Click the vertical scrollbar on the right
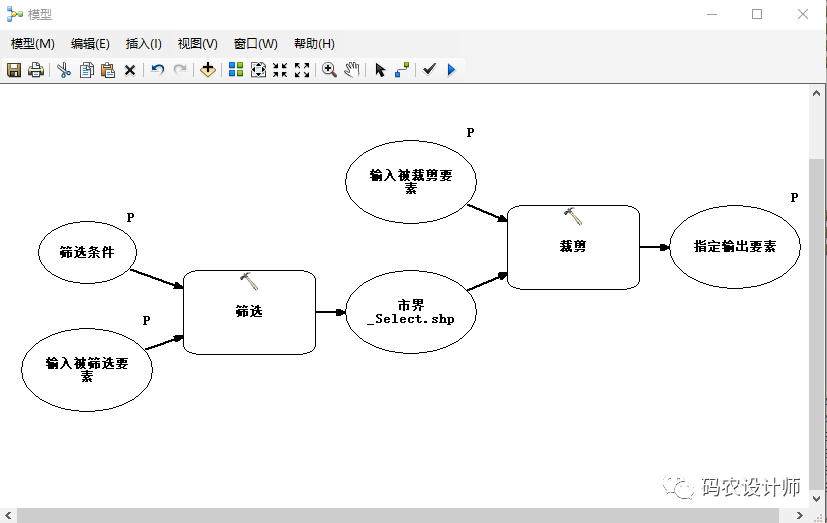The image size is (827, 523). pos(817,300)
